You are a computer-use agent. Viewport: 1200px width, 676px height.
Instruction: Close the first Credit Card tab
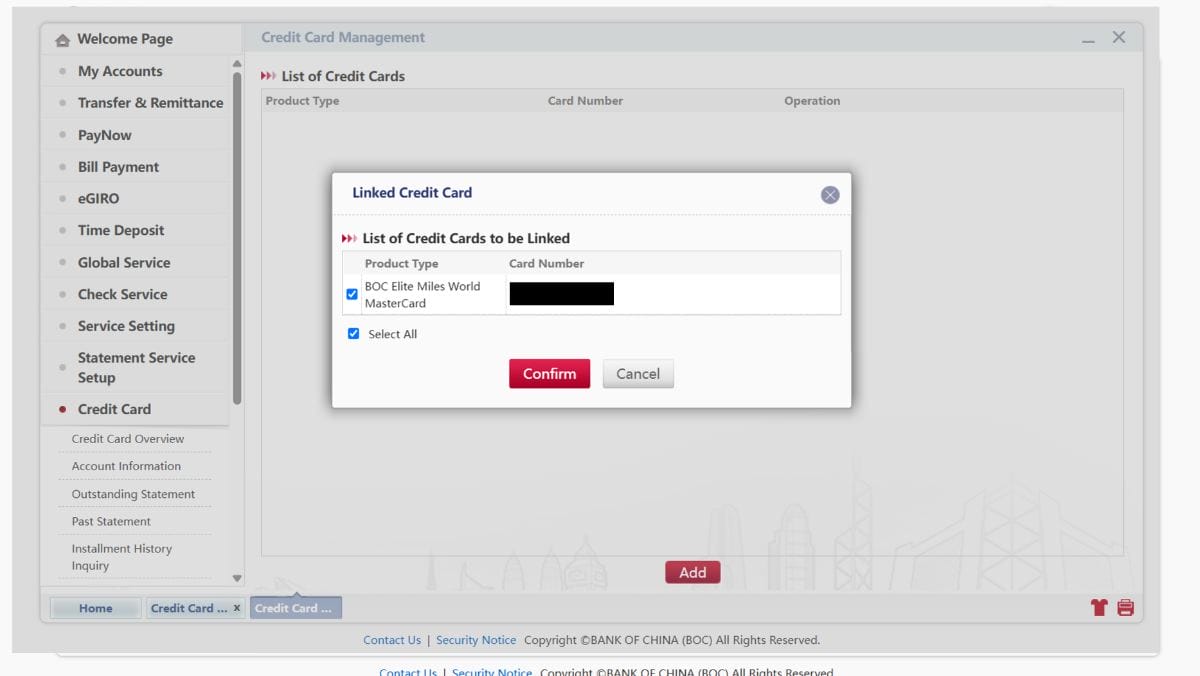pyautogui.click(x=237, y=608)
